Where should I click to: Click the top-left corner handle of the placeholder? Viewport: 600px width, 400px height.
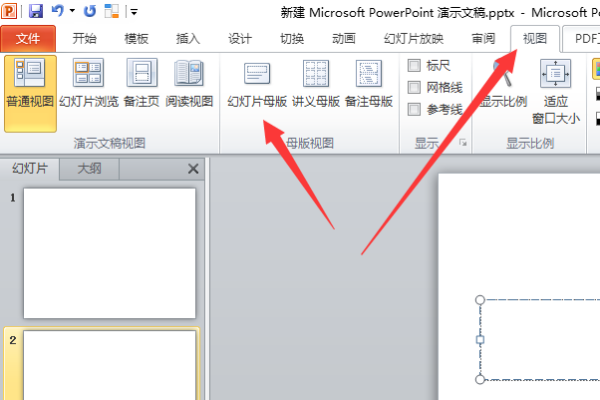[x=480, y=300]
